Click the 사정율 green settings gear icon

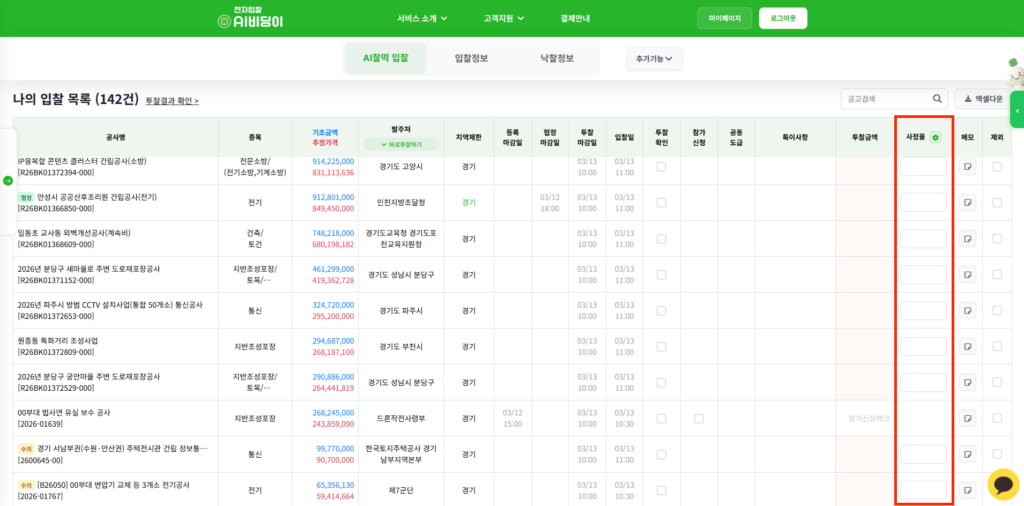pos(935,137)
